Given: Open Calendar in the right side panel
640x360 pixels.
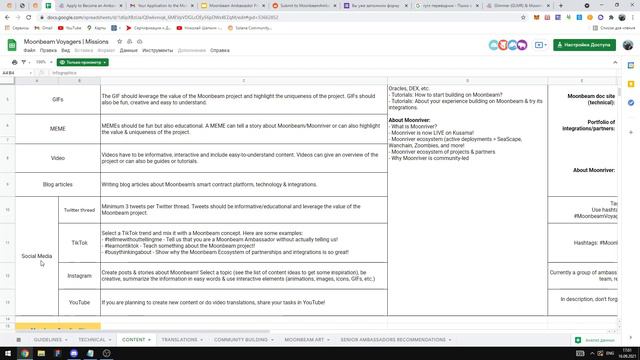Looking at the screenshot, I should point(631,65).
